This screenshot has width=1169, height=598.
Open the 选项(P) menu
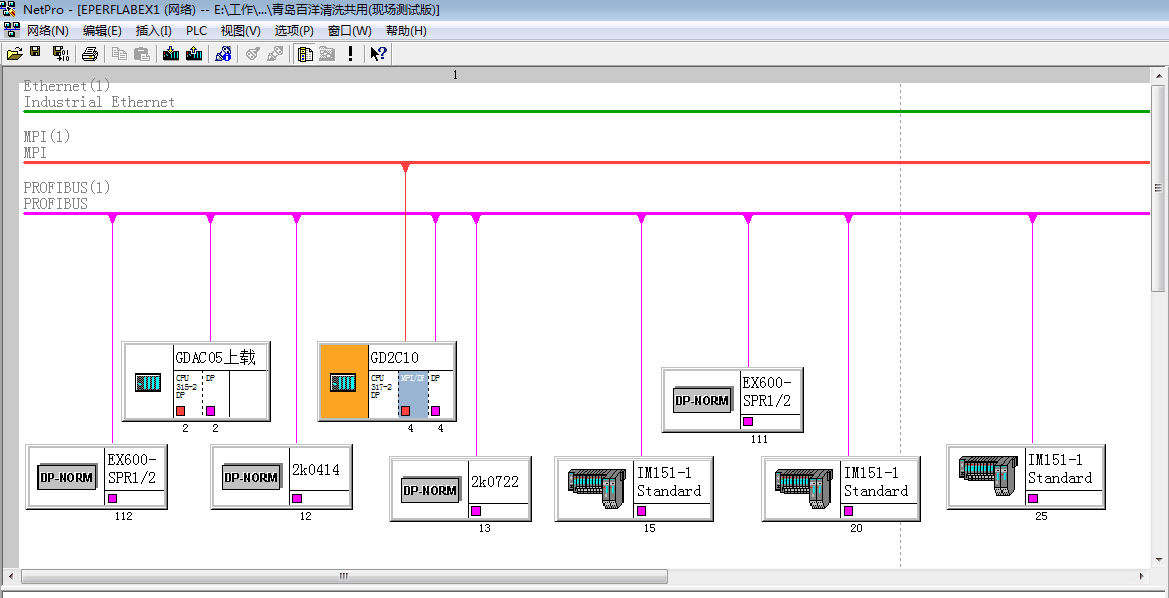click(x=294, y=31)
